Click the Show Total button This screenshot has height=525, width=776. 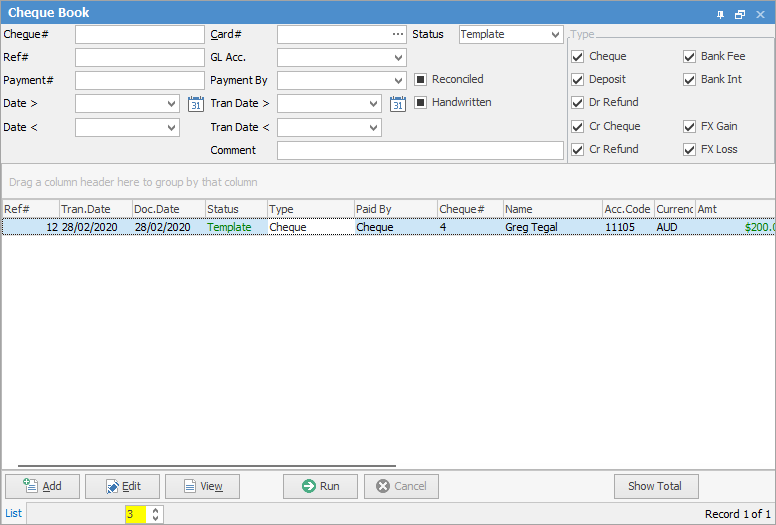pyautogui.click(x=656, y=486)
